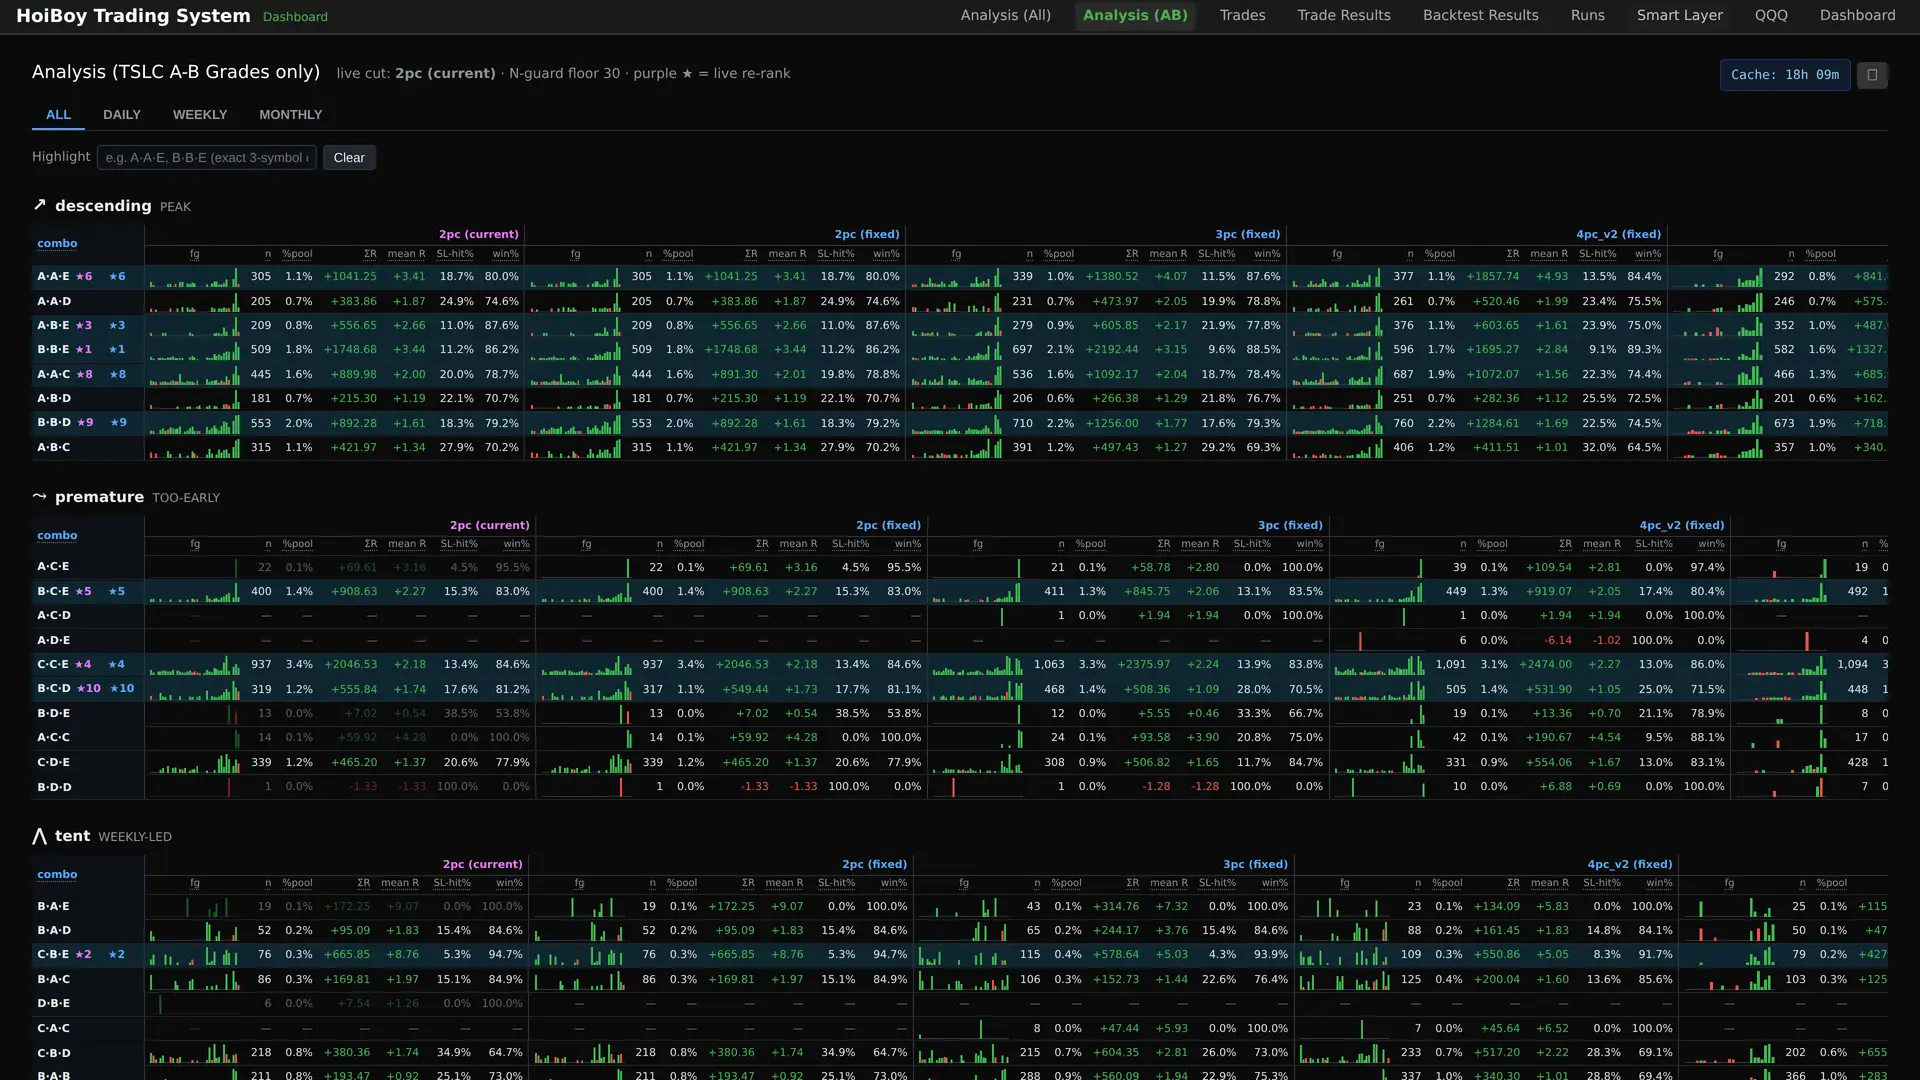
Task: Click the +1857.74 value in A·A·E row
Action: click(1492, 277)
